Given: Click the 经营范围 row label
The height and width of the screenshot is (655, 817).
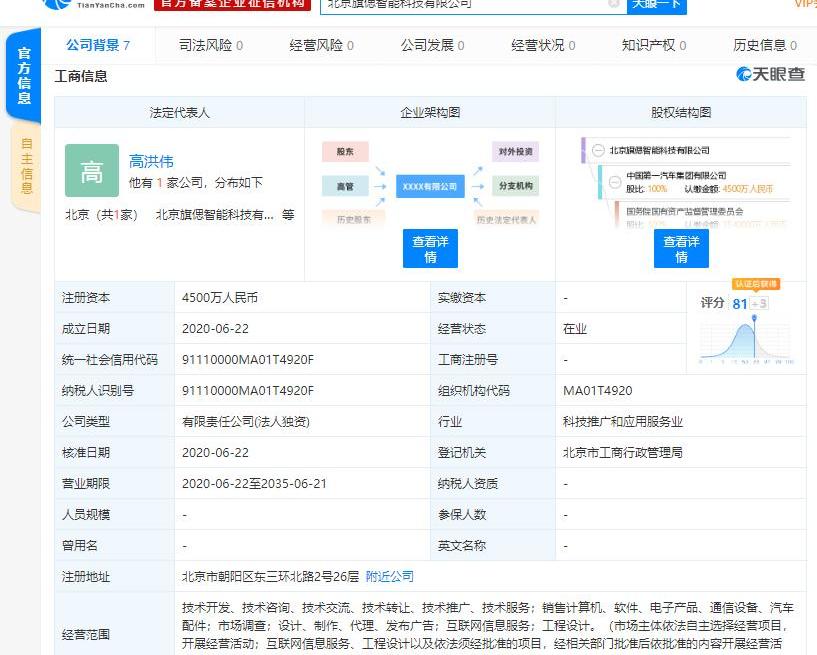Looking at the screenshot, I should [86, 635].
